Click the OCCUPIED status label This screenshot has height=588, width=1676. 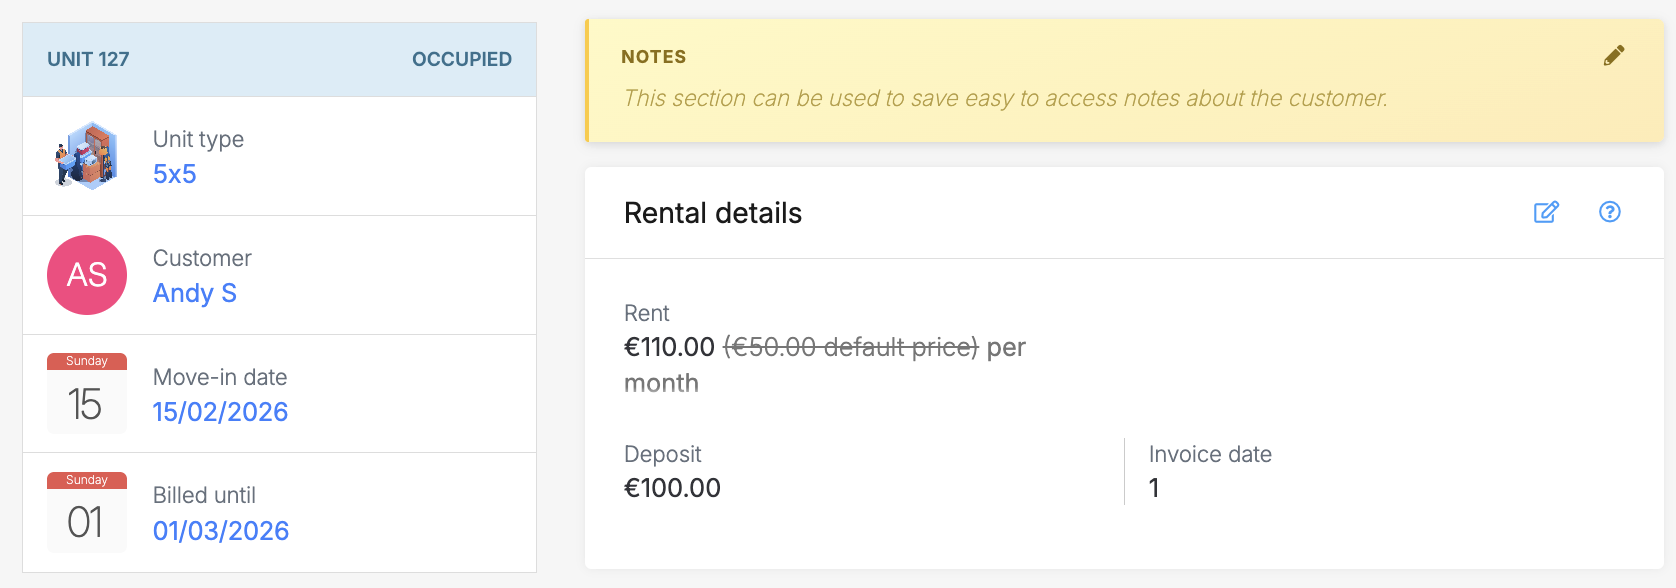pos(462,59)
